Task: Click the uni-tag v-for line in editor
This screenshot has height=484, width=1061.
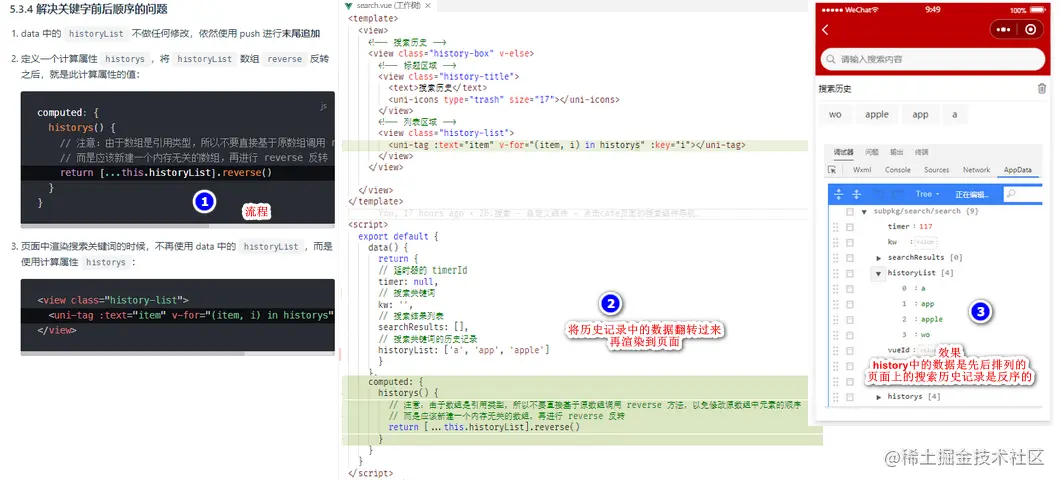Action: pos(567,145)
